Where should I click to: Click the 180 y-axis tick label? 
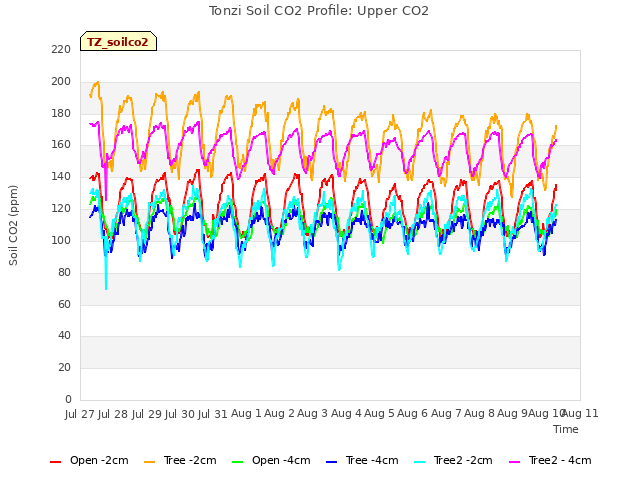61,113
